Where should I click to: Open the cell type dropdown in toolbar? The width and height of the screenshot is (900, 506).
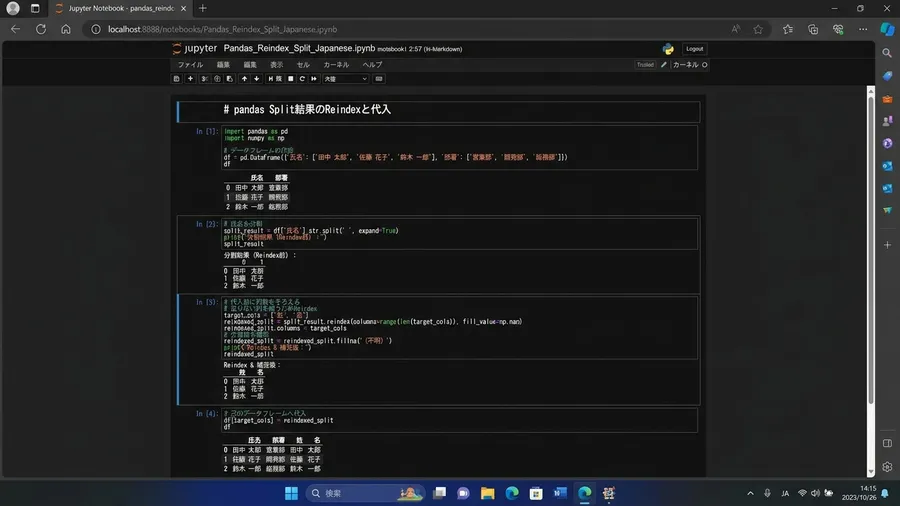346,79
